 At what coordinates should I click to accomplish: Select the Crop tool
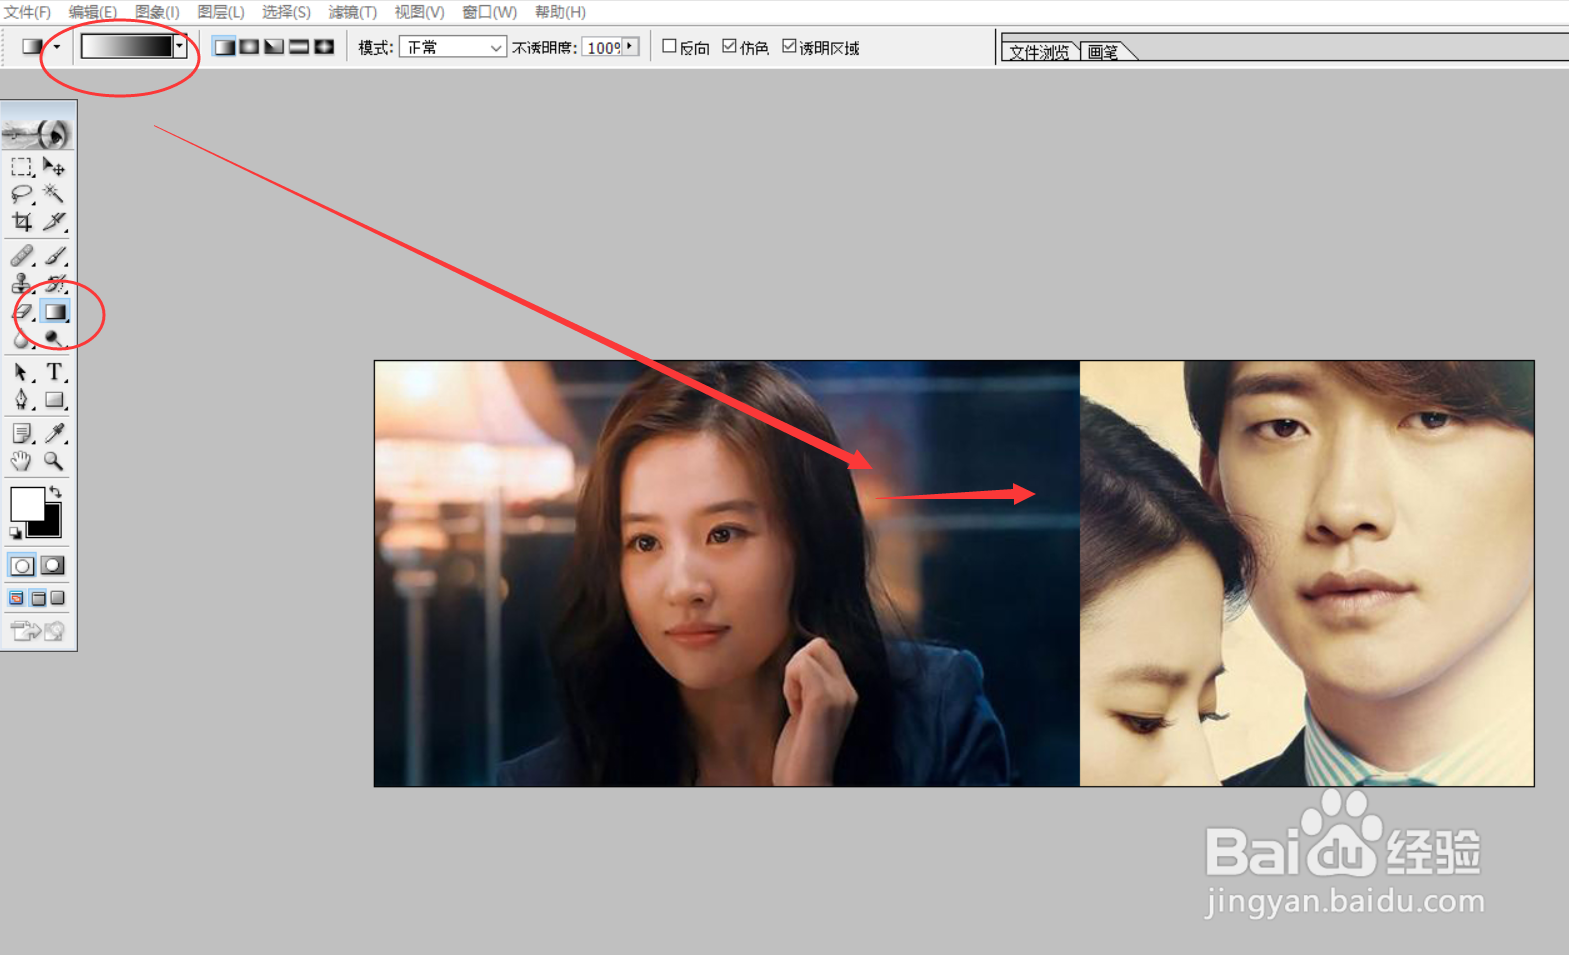22,222
